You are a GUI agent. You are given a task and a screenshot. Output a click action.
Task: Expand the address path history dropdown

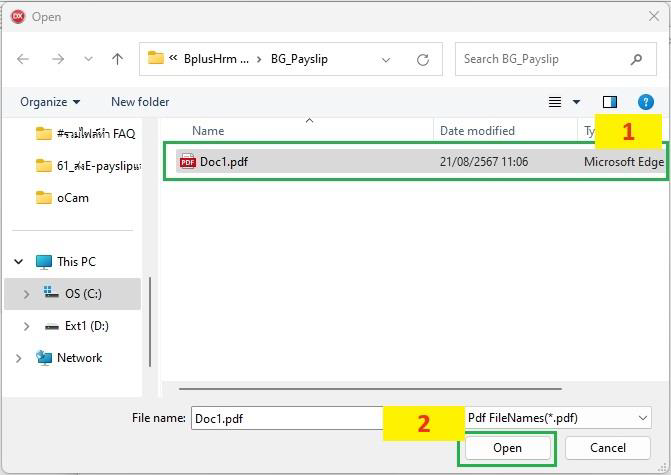tap(386, 59)
